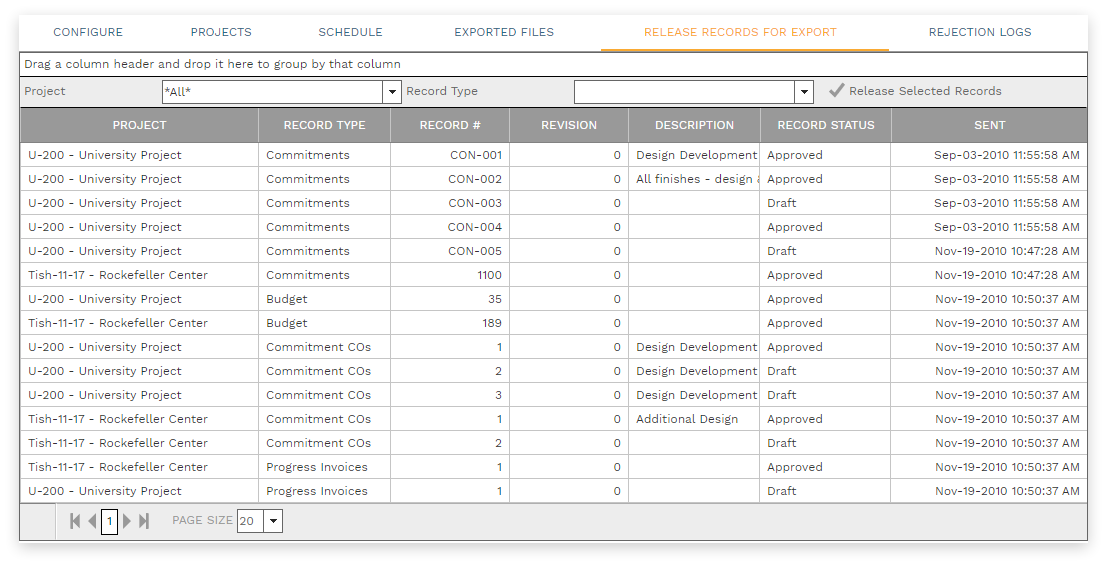1107x566 pixels.
Task: Click the Release Selected Records button
Action: (x=915, y=90)
